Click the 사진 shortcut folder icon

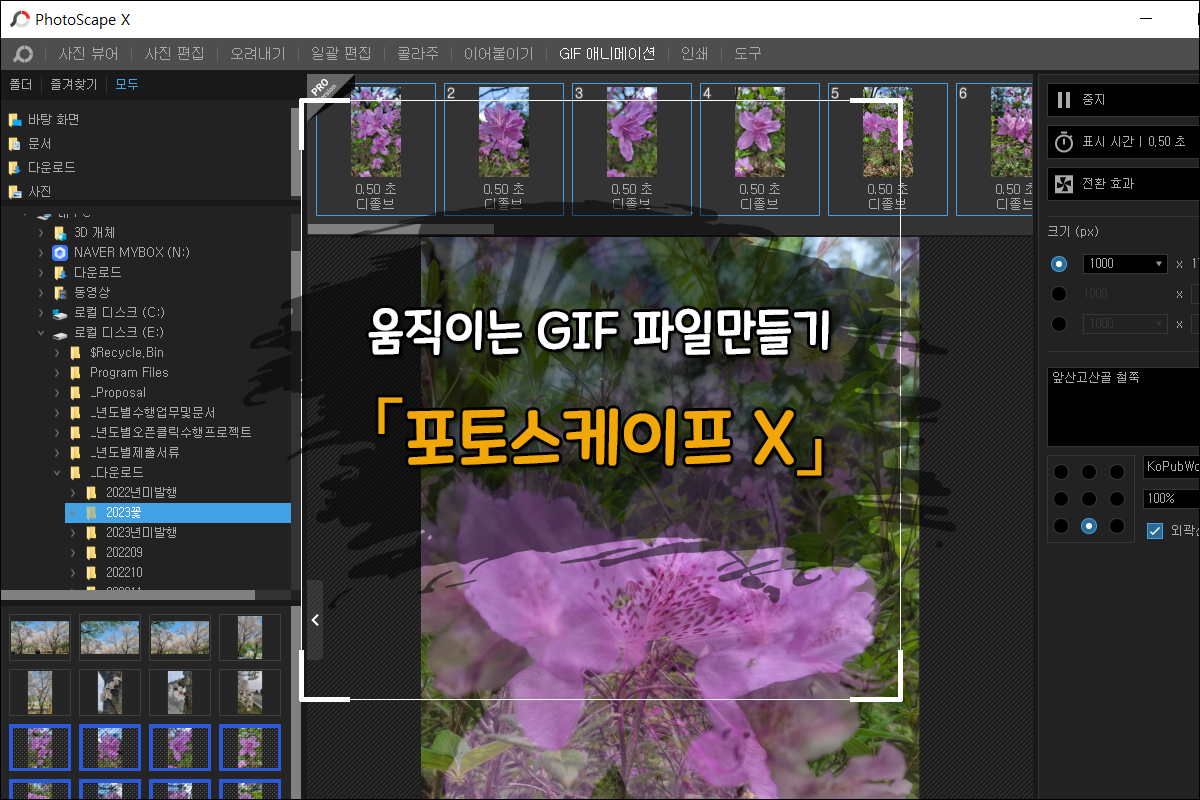tap(15, 192)
